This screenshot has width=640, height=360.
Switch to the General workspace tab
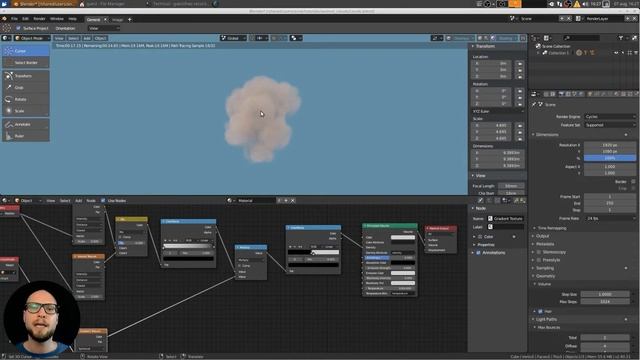coord(93,19)
